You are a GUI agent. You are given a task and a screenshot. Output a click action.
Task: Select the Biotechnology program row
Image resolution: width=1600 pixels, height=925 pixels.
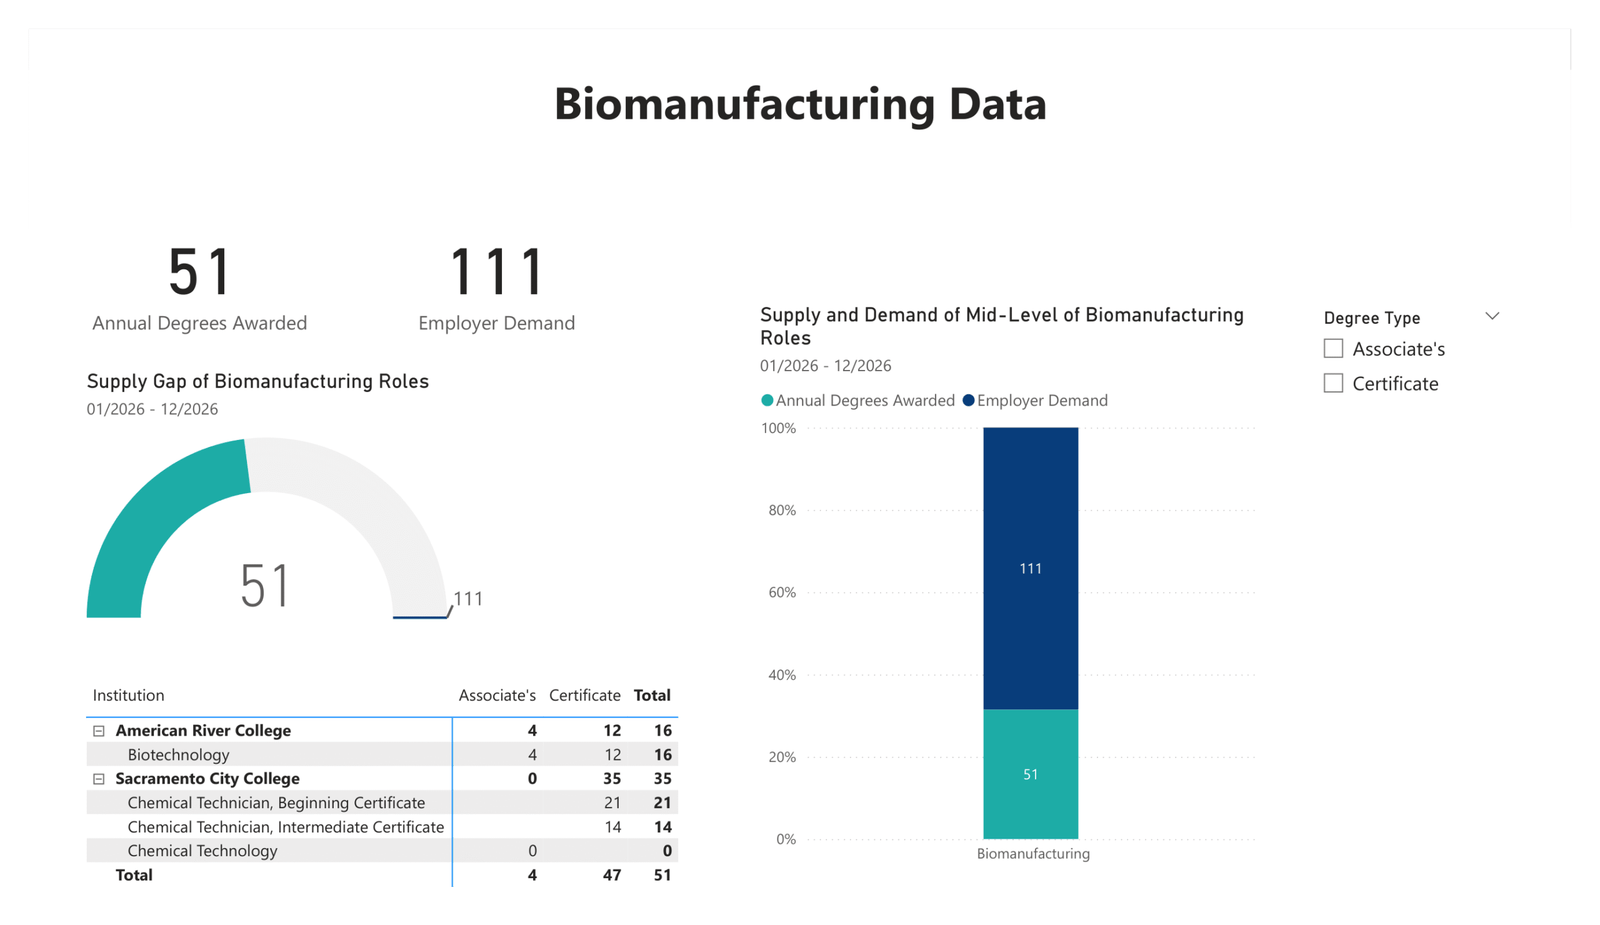click(179, 755)
